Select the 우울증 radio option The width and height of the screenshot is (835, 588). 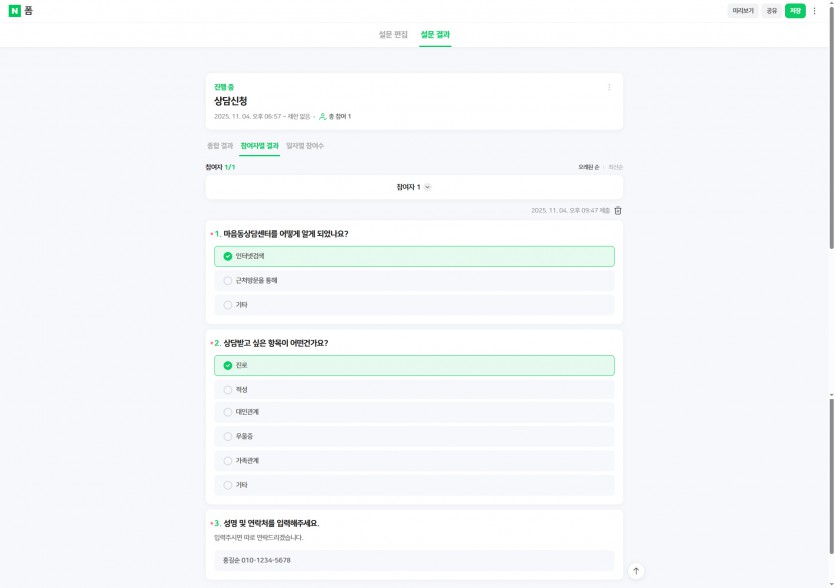[228, 437]
